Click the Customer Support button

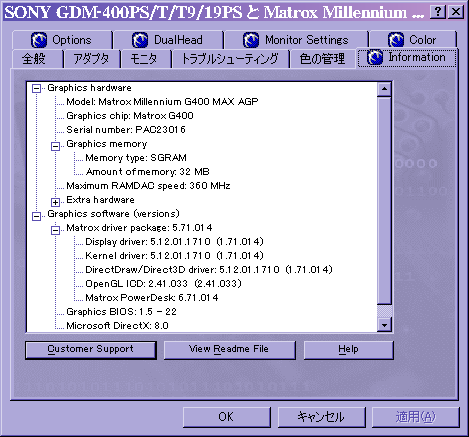click(91, 350)
